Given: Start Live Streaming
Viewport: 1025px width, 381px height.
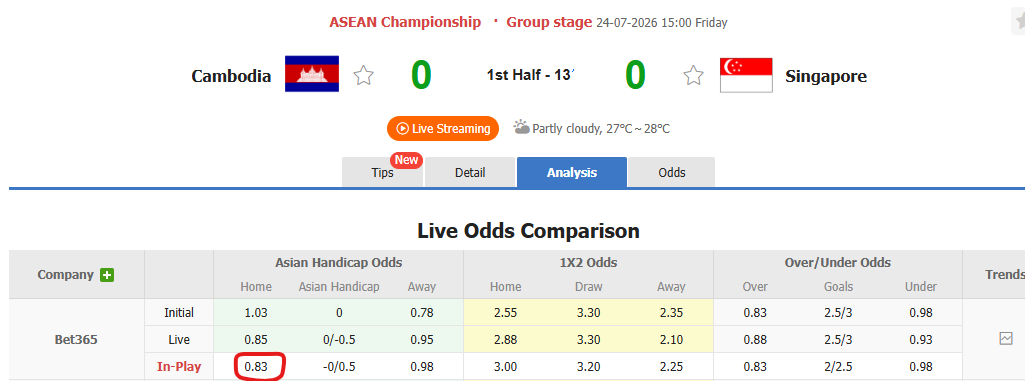Looking at the screenshot, I should [x=443, y=129].
